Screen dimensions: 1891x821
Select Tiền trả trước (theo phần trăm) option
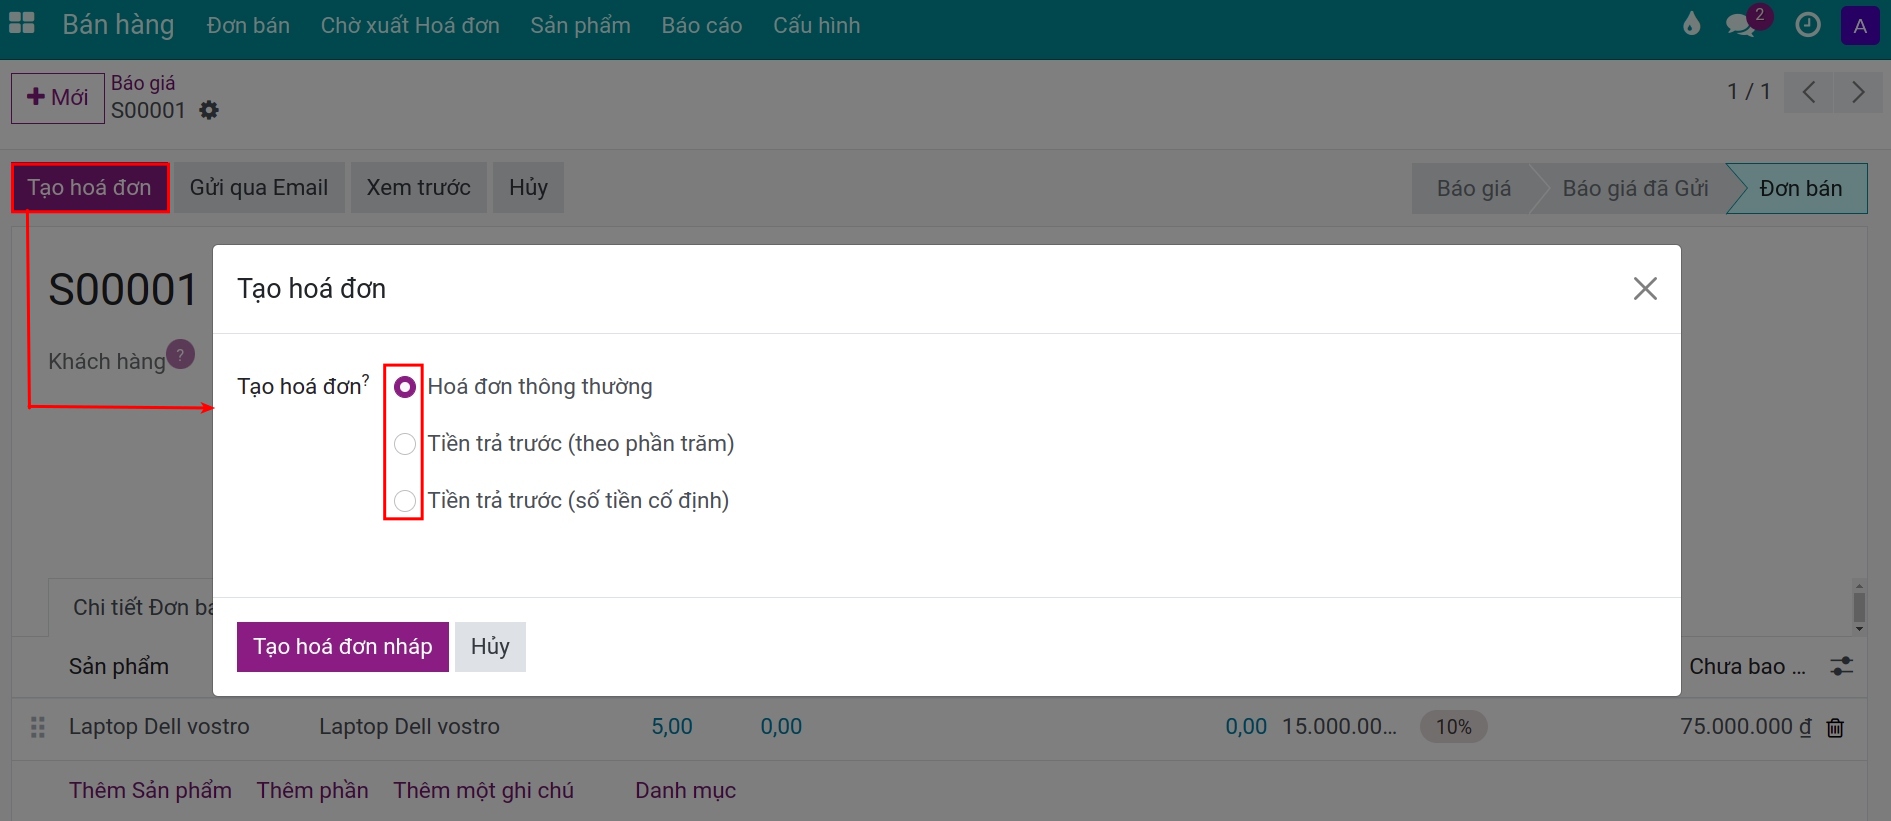pyautogui.click(x=405, y=444)
